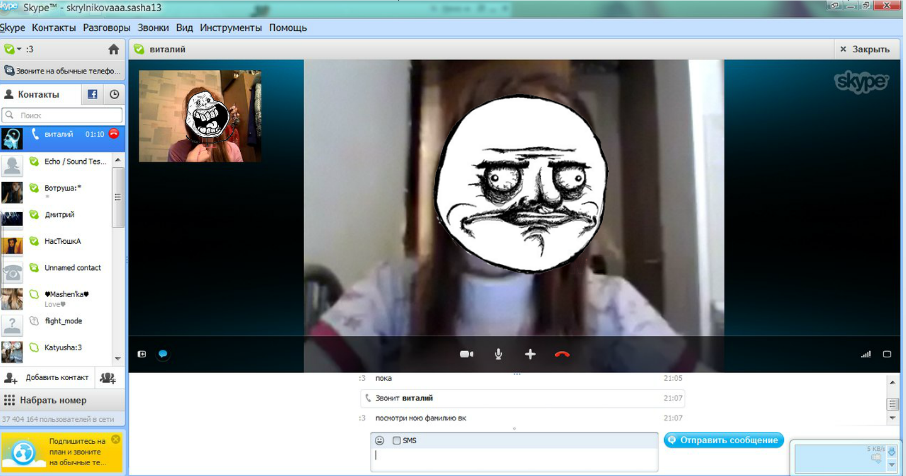Click Закрыть to close conversation
906x476 pixels.
[x=865, y=49]
